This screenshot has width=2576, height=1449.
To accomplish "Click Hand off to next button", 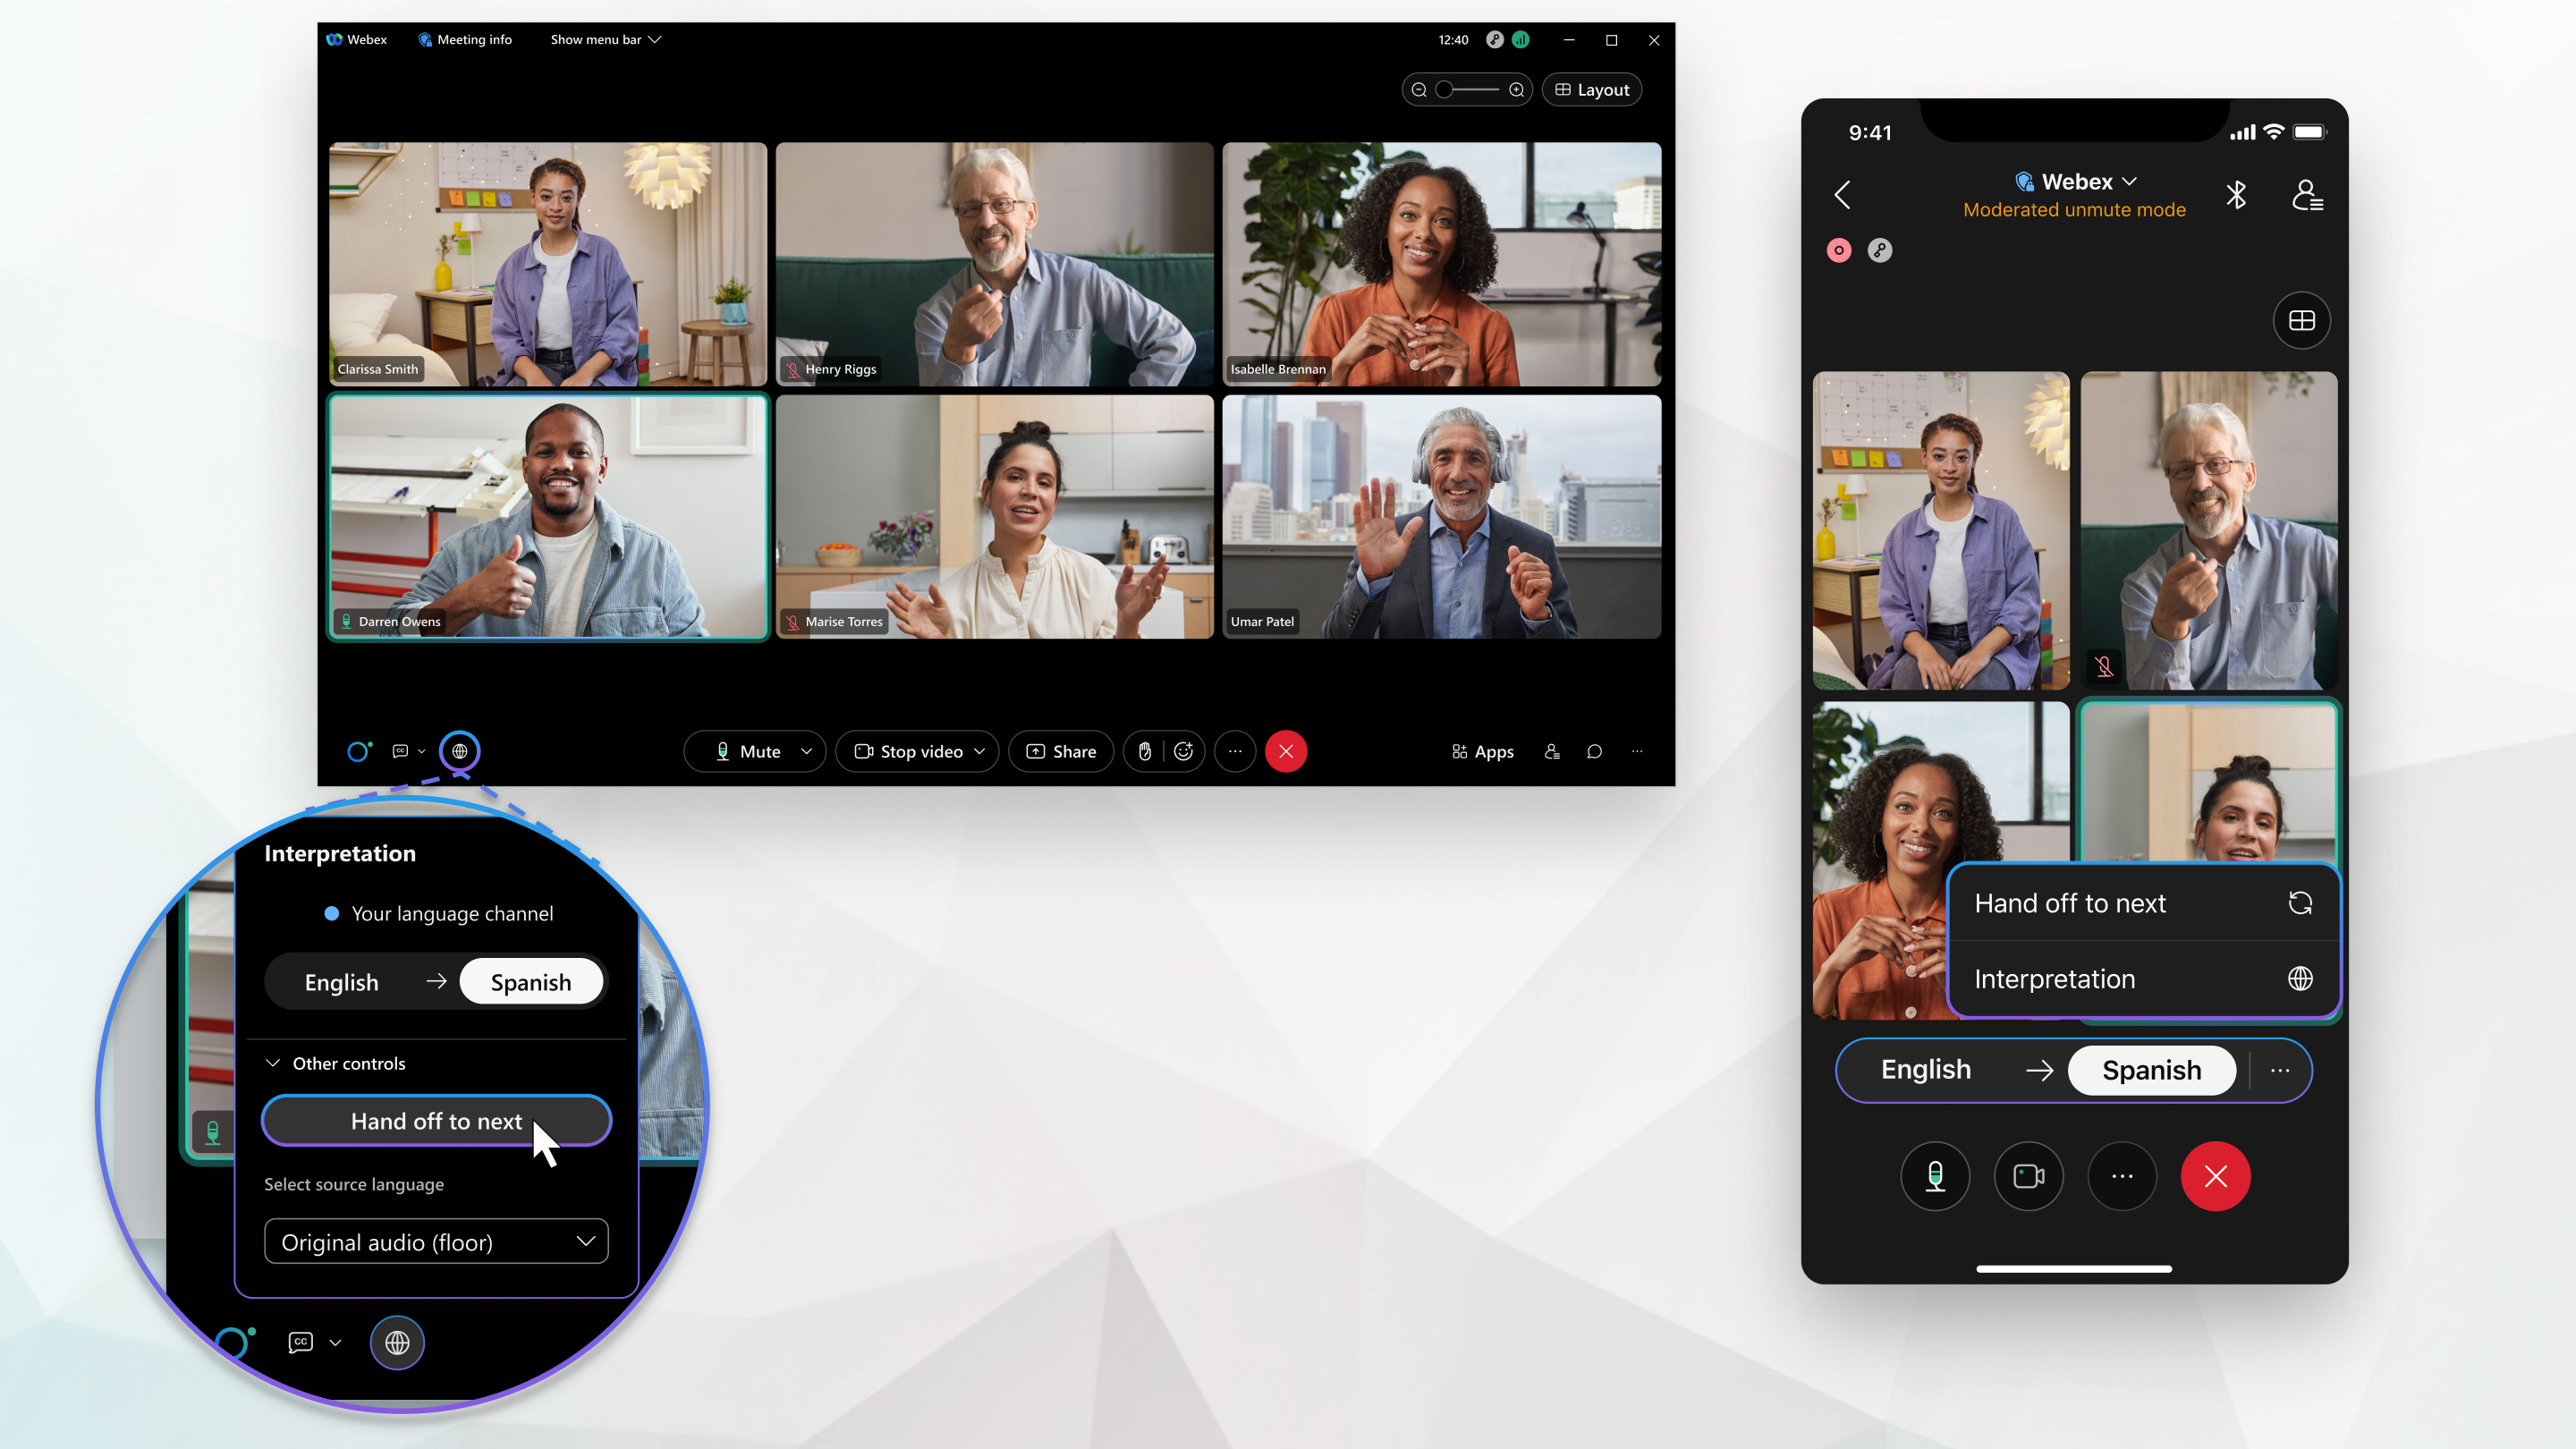I will (x=437, y=1120).
